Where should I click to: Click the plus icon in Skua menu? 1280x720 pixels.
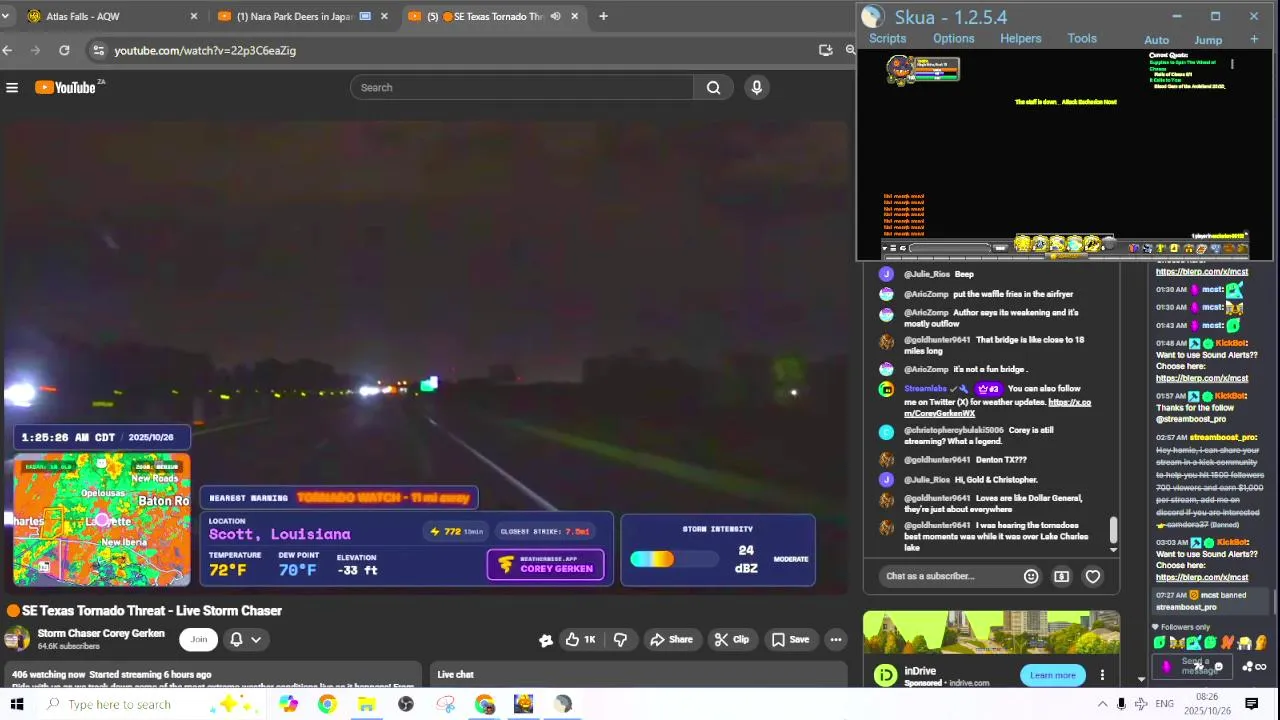pos(1254,39)
